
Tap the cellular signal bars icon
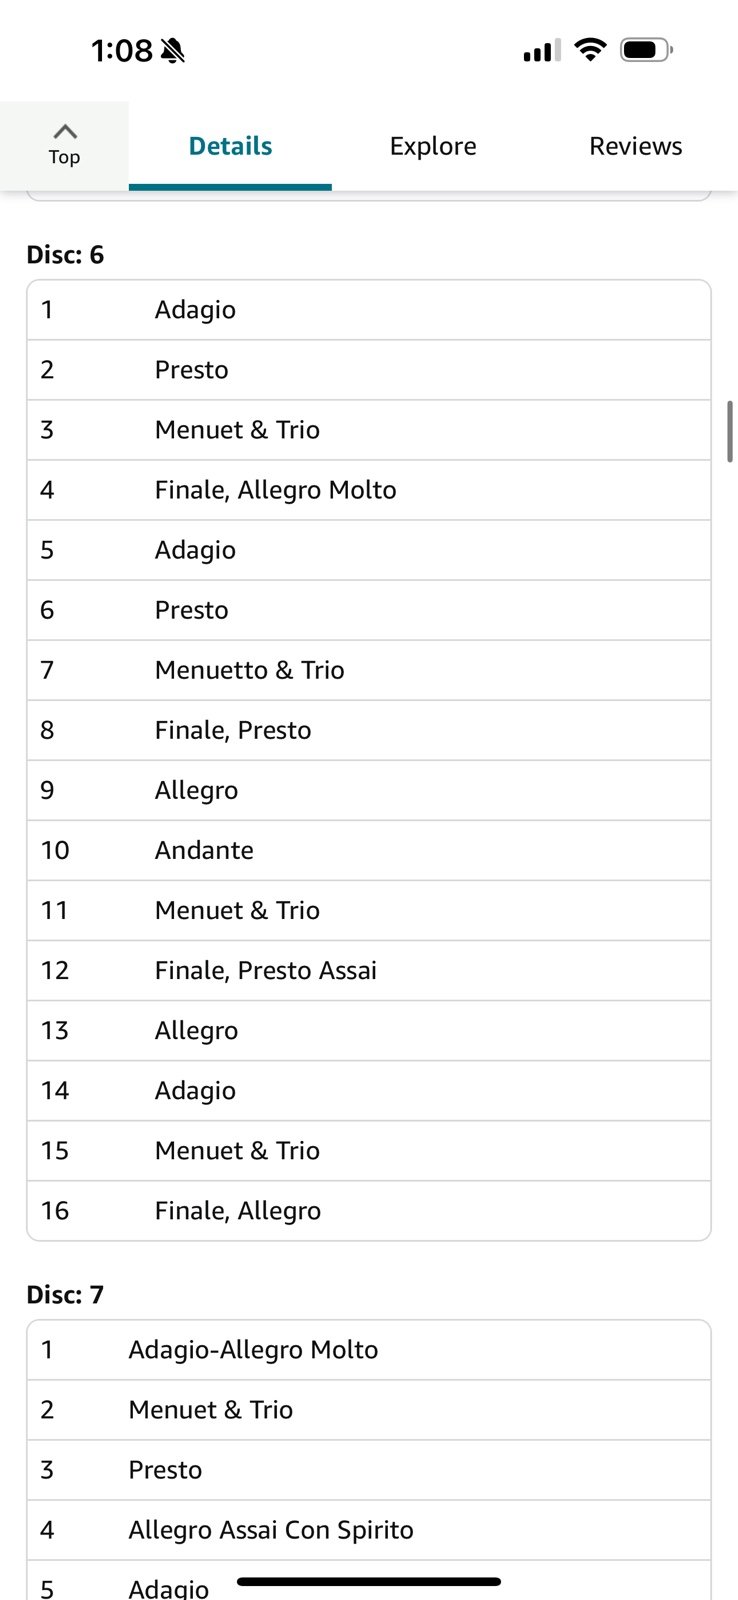[x=541, y=50]
